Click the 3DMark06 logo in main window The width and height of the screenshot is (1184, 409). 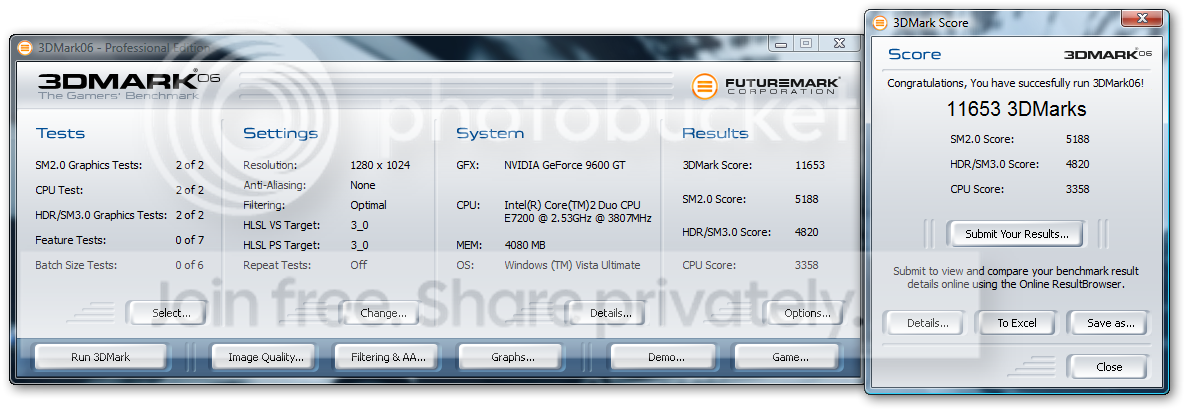click(x=128, y=81)
